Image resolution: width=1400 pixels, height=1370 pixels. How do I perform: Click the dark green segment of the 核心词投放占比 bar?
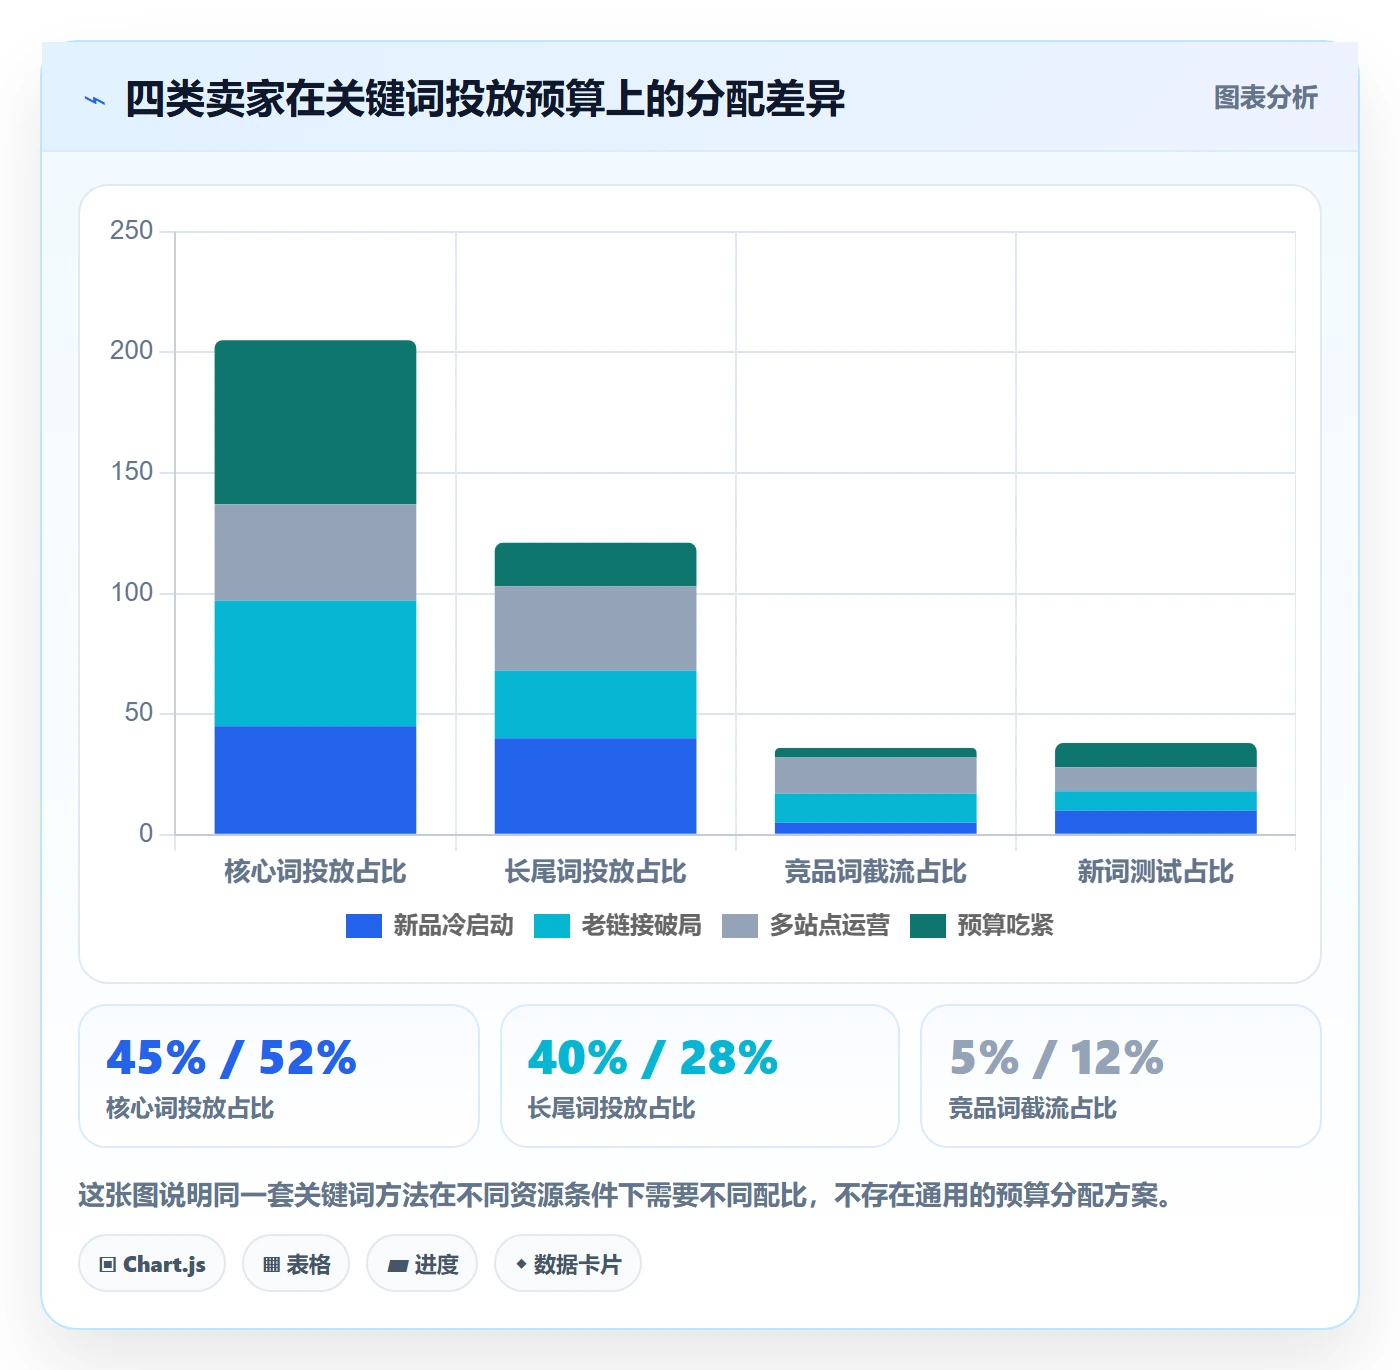pos(316,422)
